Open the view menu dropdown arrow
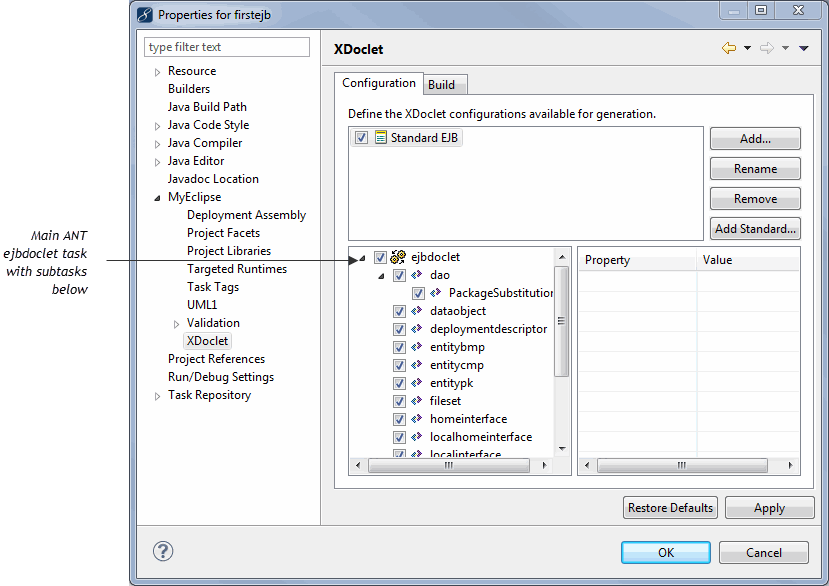The width and height of the screenshot is (829, 586). (804, 49)
